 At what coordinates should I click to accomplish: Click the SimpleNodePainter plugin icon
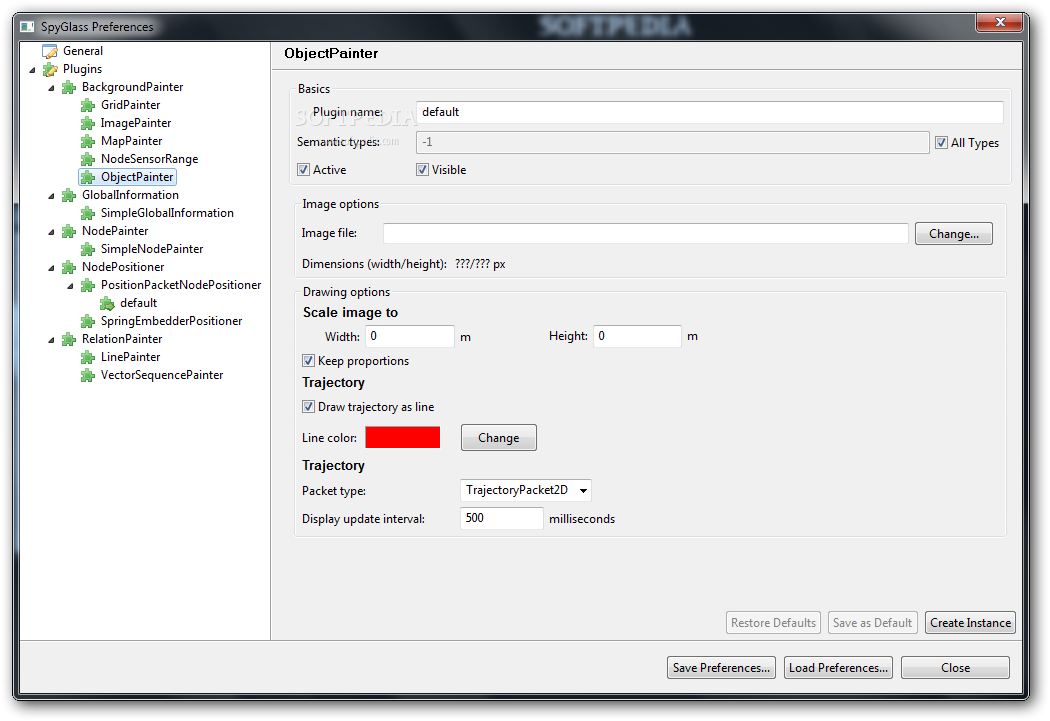coord(88,250)
